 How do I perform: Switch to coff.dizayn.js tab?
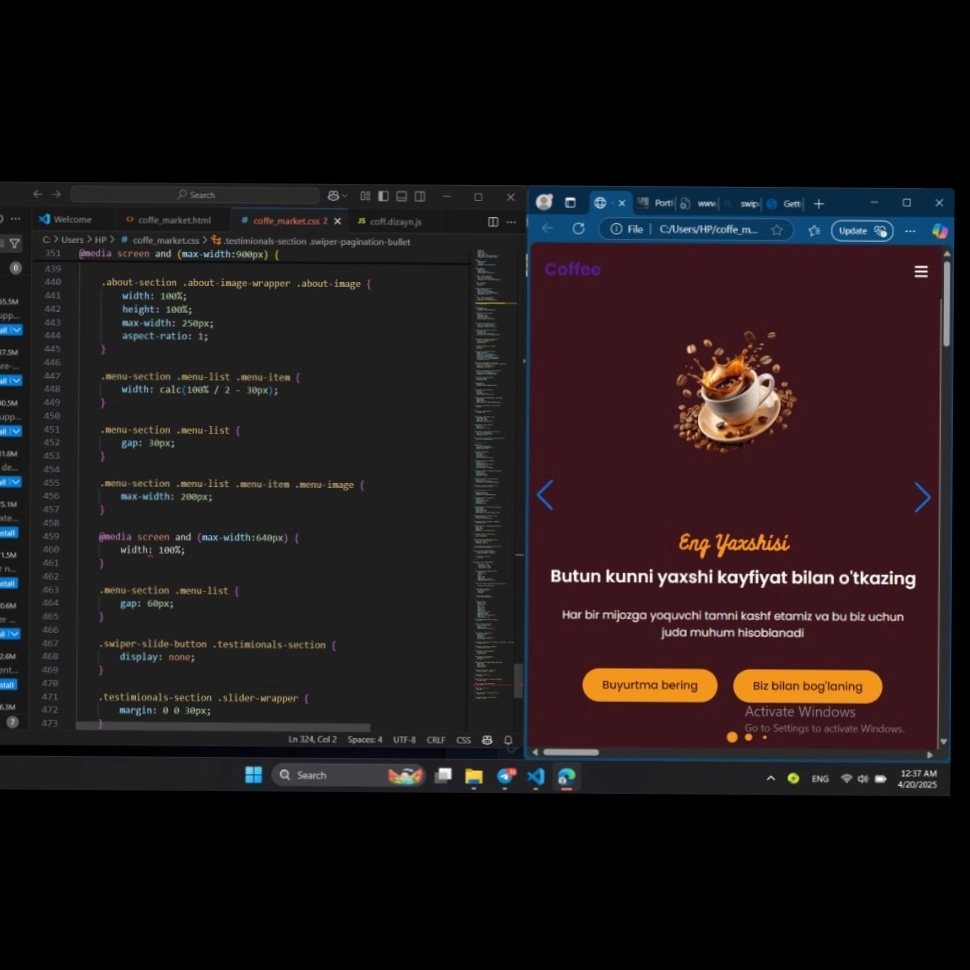(395, 221)
